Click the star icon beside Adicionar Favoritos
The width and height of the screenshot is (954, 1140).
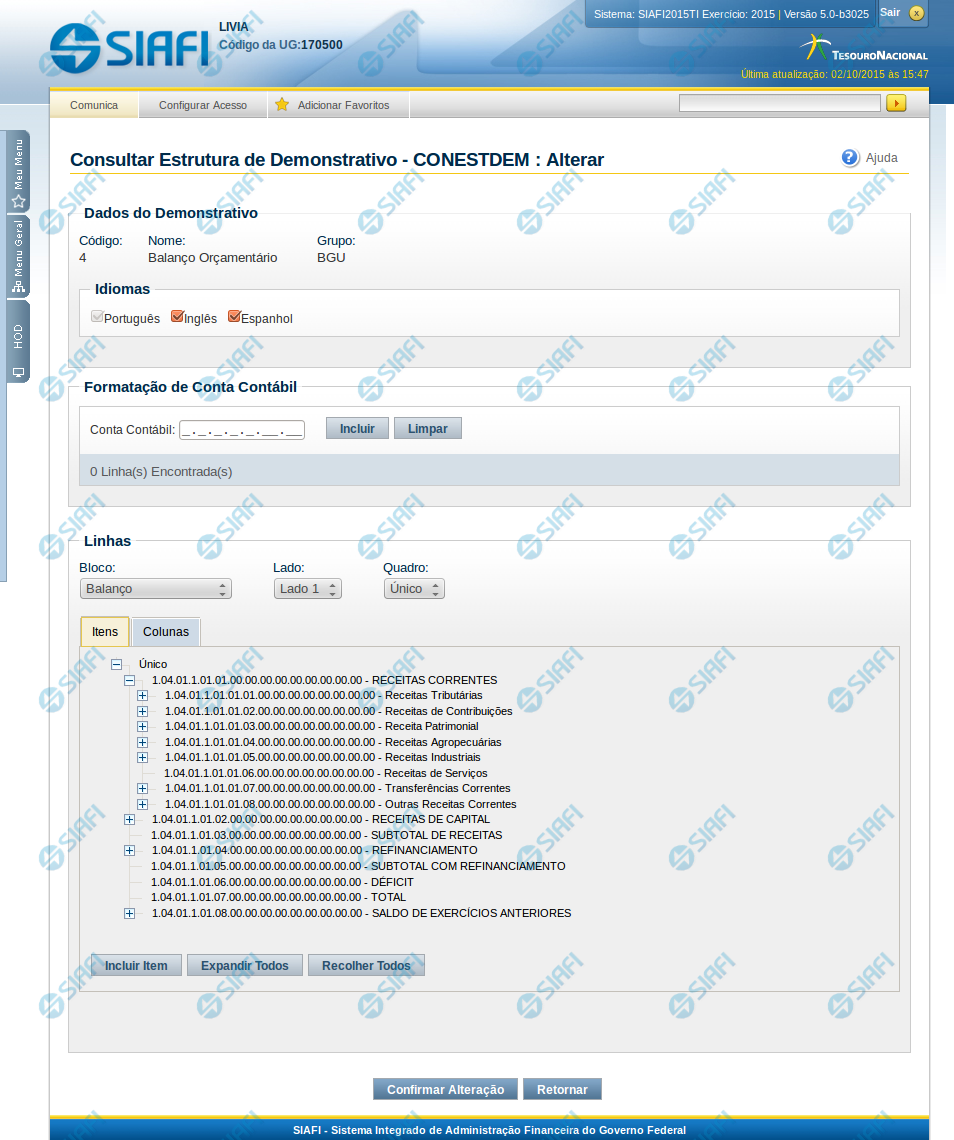pyautogui.click(x=282, y=105)
